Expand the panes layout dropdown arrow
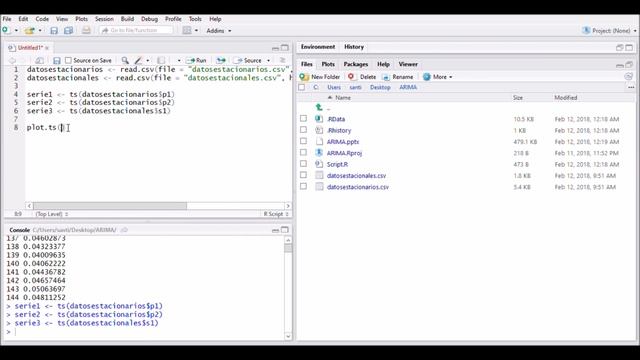 (x=196, y=31)
